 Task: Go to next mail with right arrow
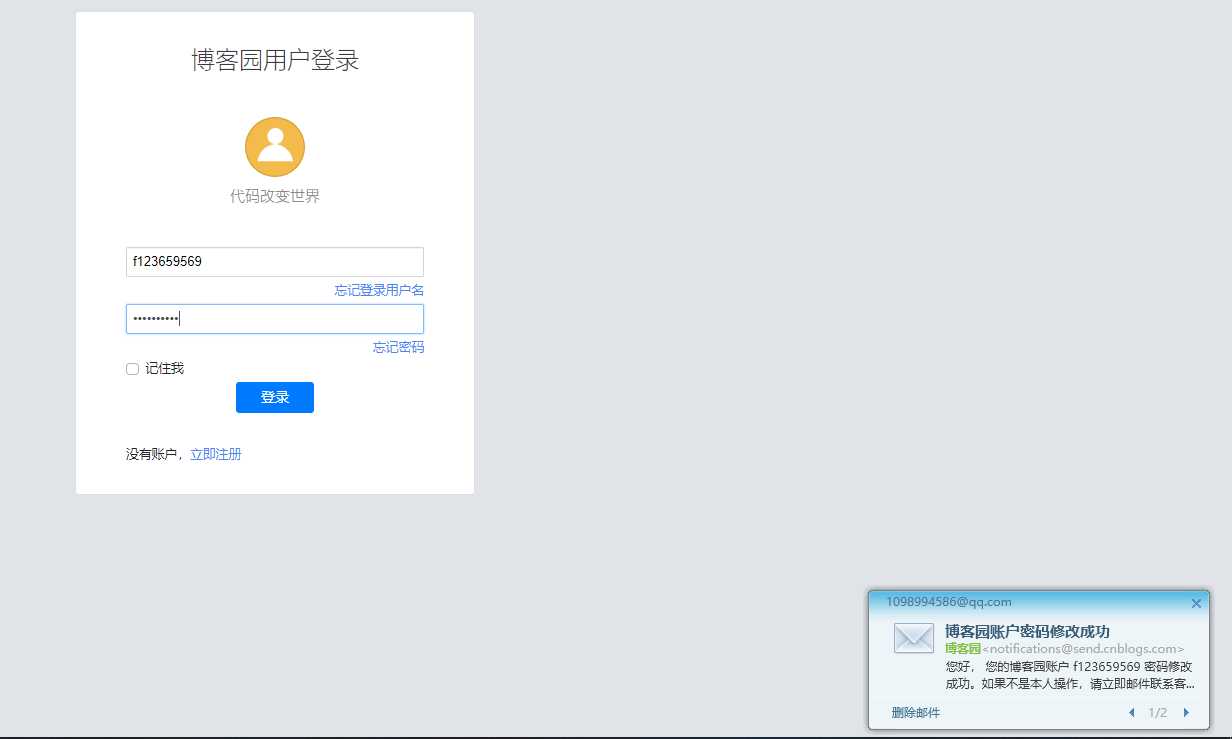(1186, 713)
